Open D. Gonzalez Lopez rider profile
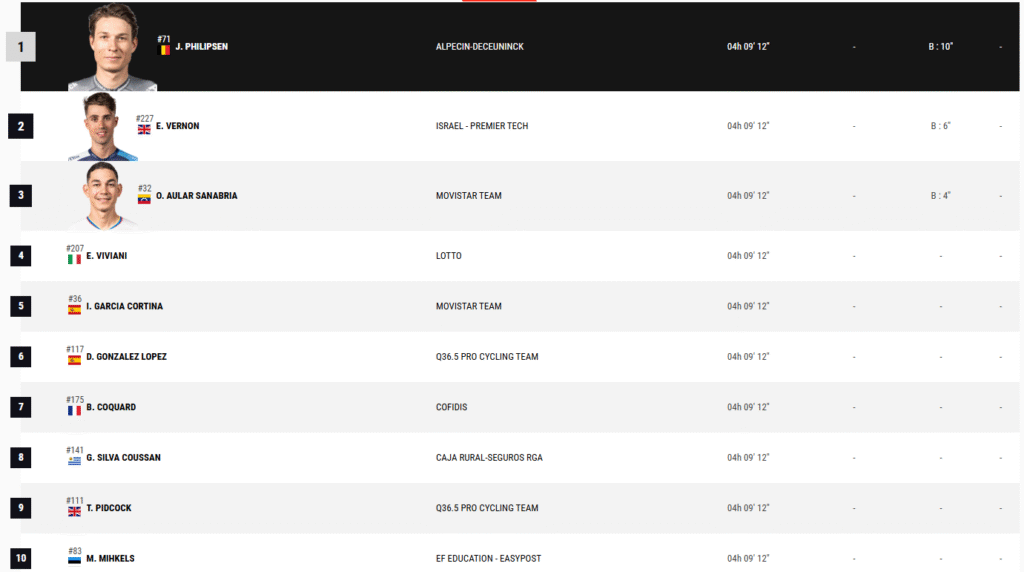Screen dimensions: 1024x572 point(127,357)
